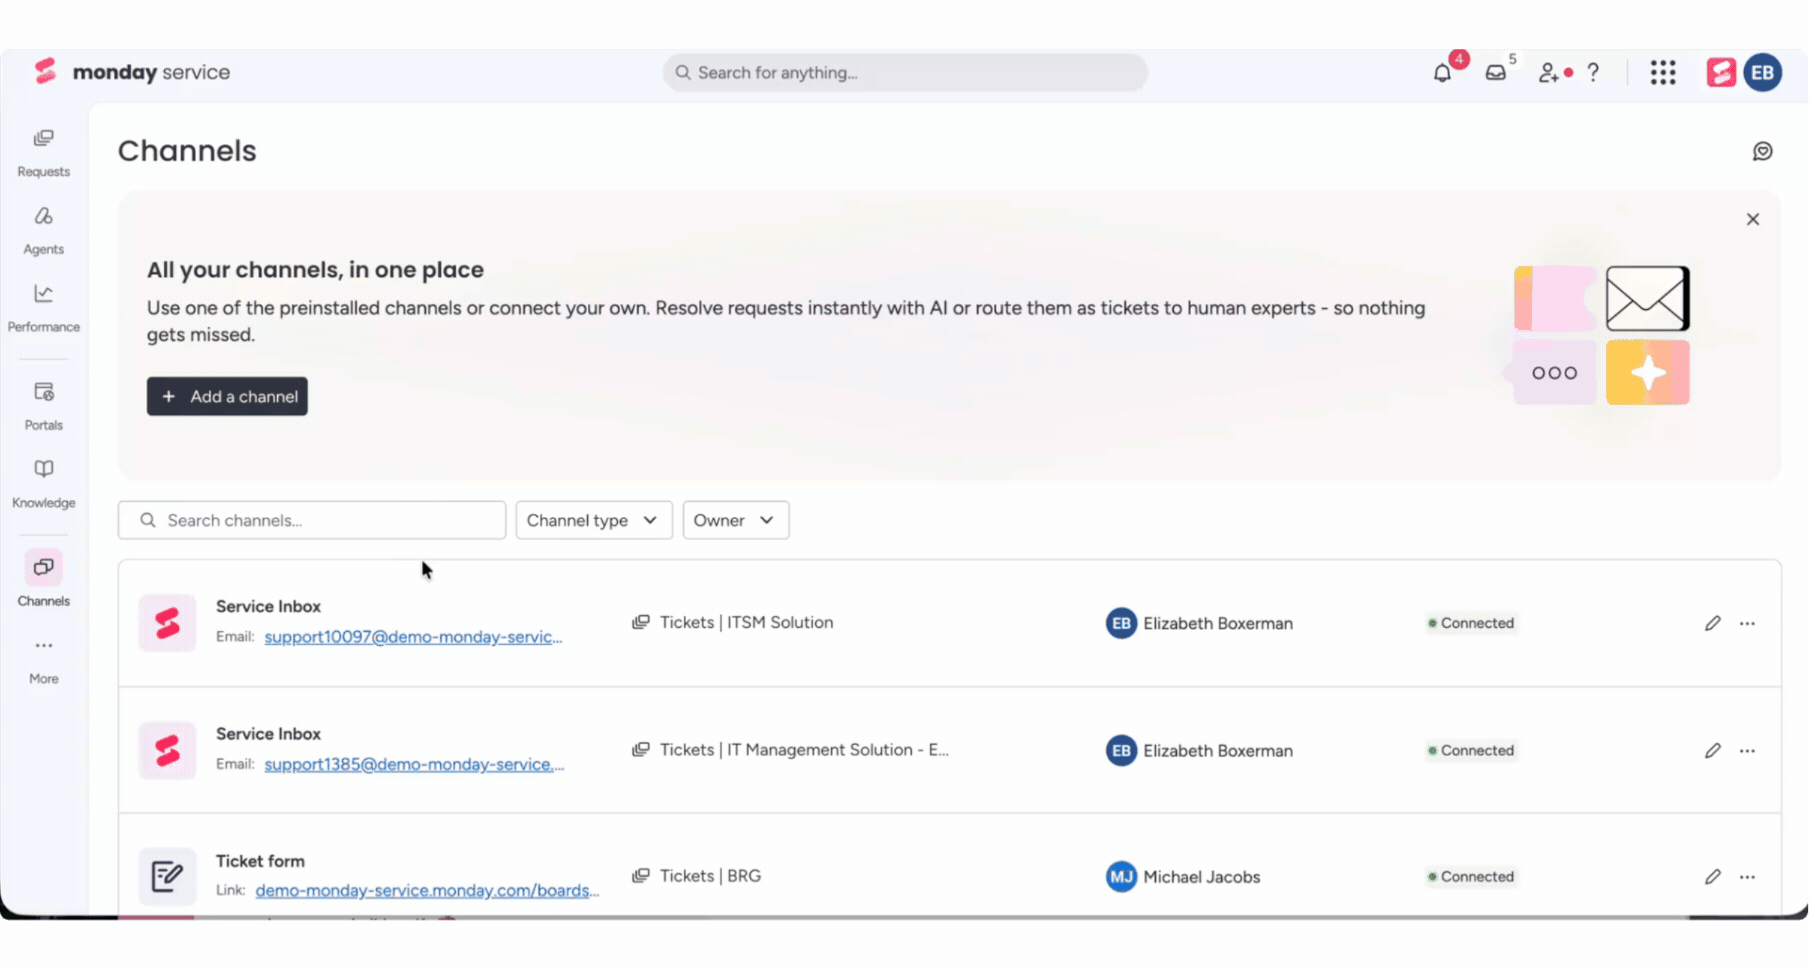Open the feedback chat icon near Channels title
1809x970 pixels.
coord(1763,151)
